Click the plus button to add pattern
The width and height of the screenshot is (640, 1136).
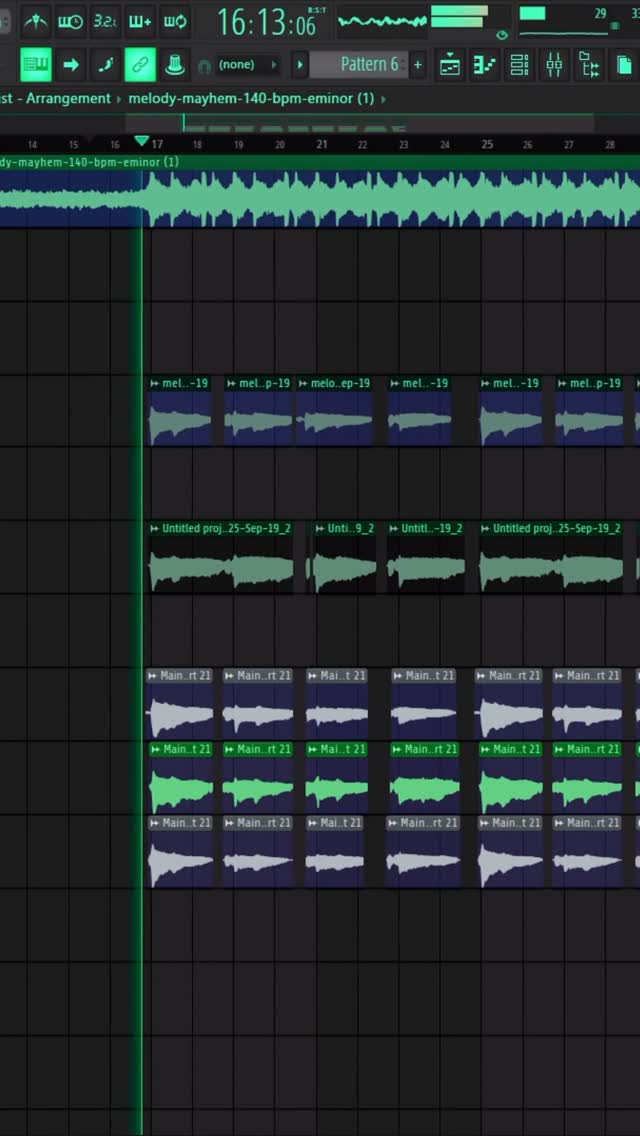click(418, 65)
